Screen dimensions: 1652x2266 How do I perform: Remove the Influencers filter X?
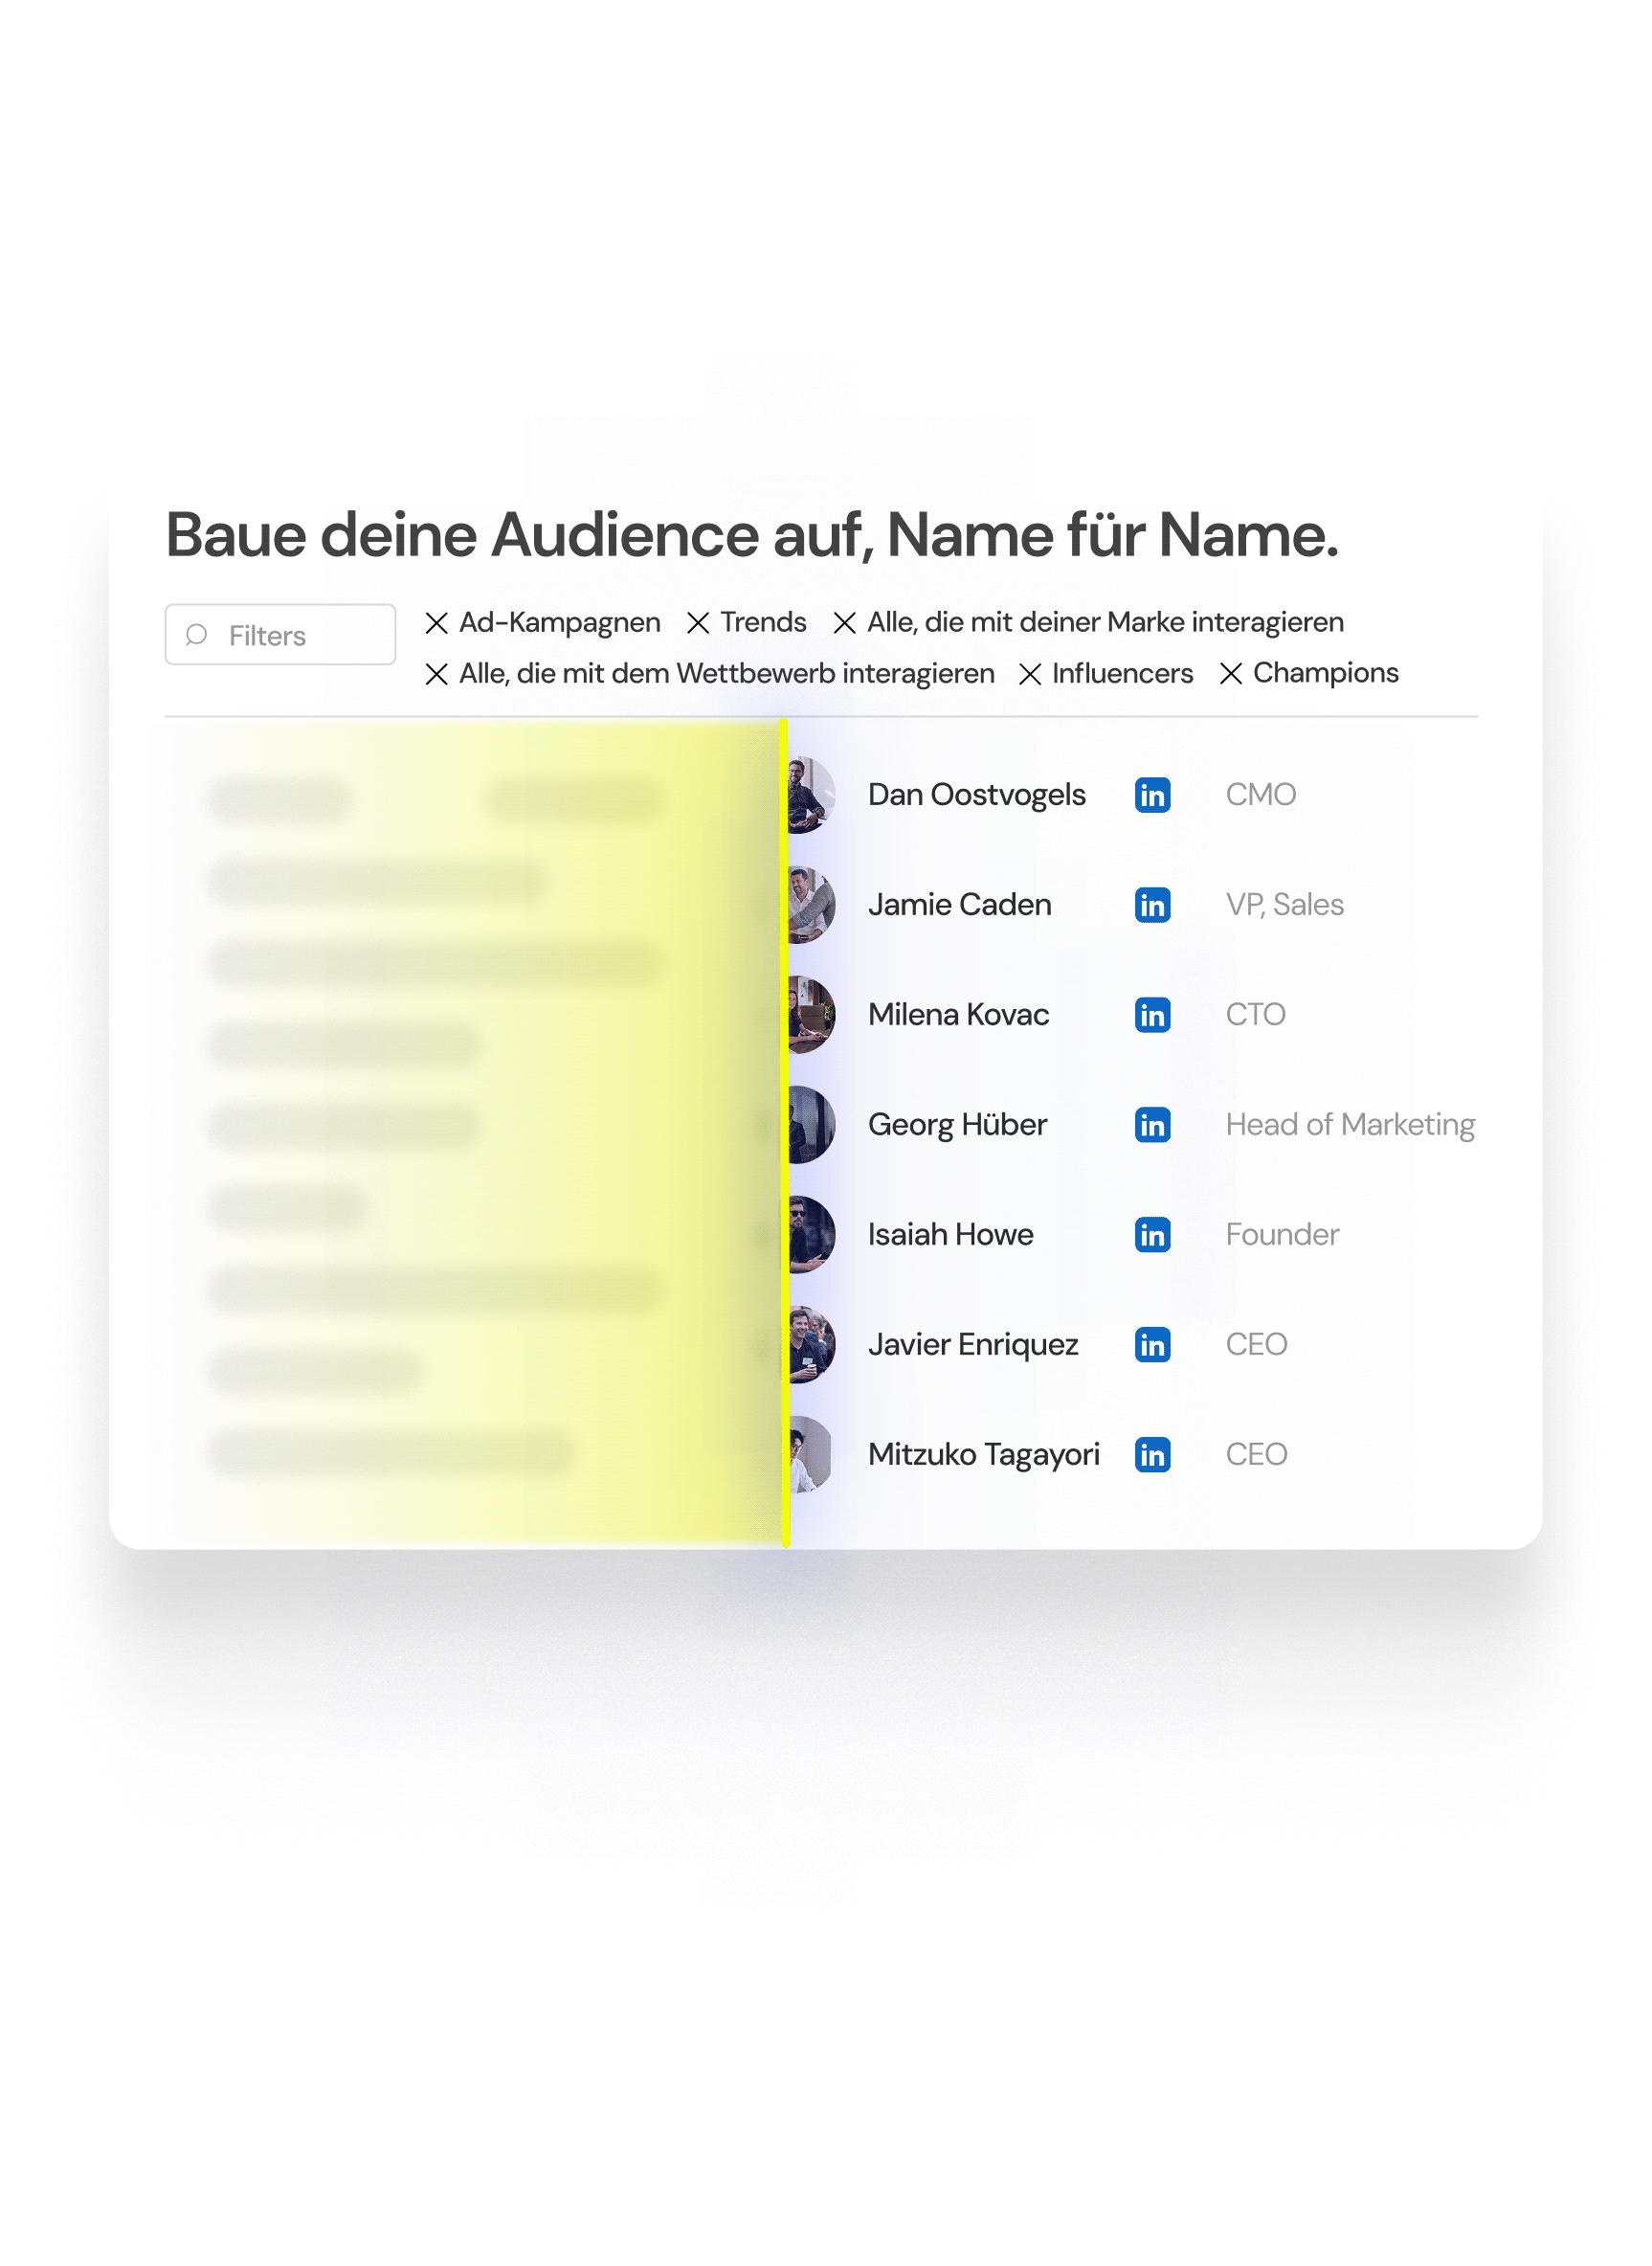(x=1029, y=674)
